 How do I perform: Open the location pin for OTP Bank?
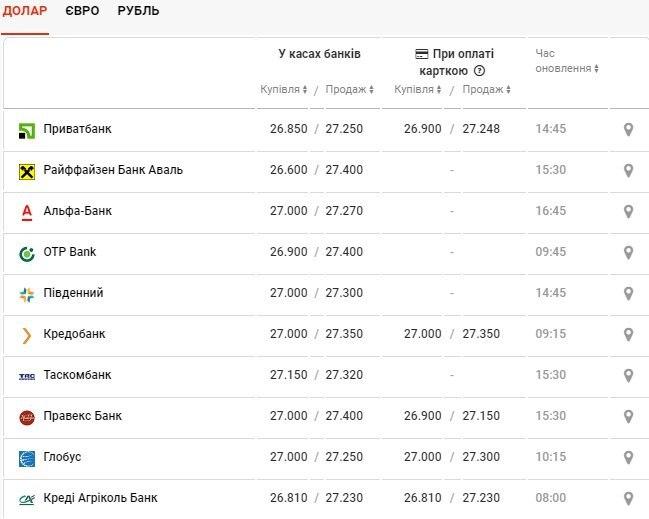point(628,252)
